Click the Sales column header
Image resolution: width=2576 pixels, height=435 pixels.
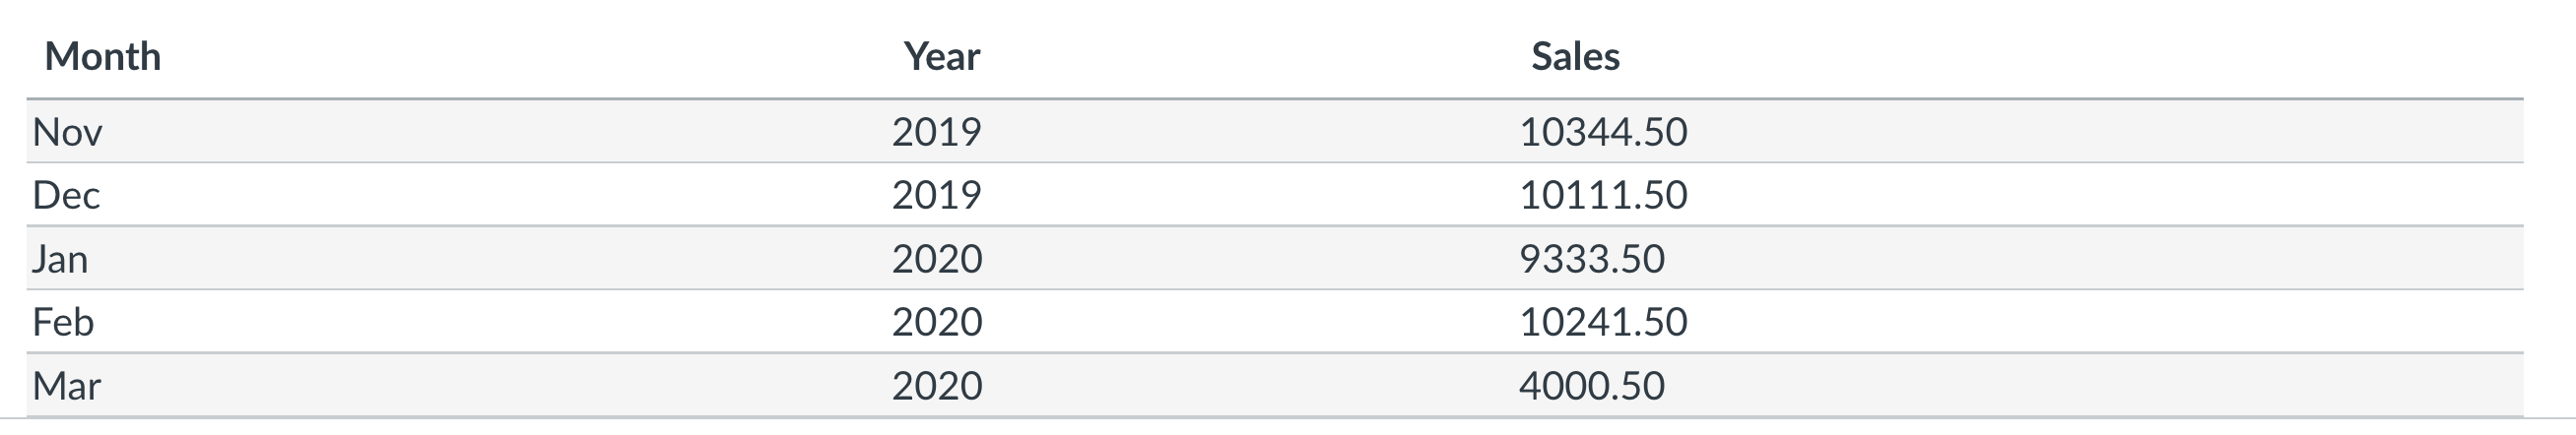click(x=1575, y=57)
